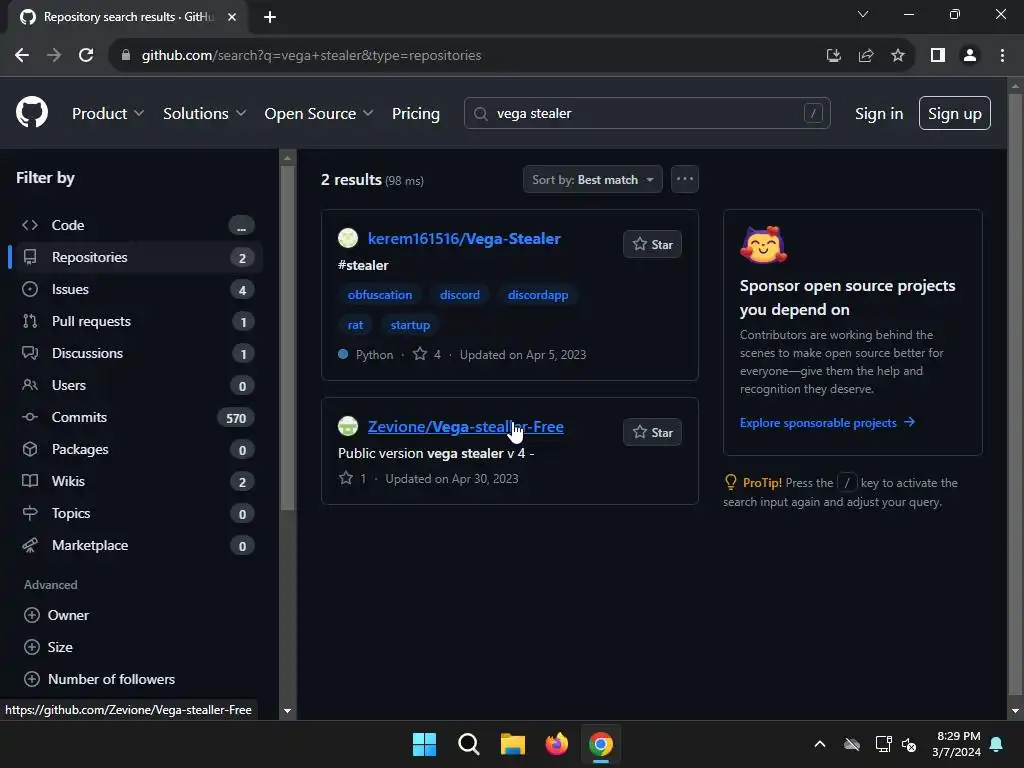Click the star count 1 on Vega-stealler-Free
Screen dimensions: 1024x768
tap(353, 479)
